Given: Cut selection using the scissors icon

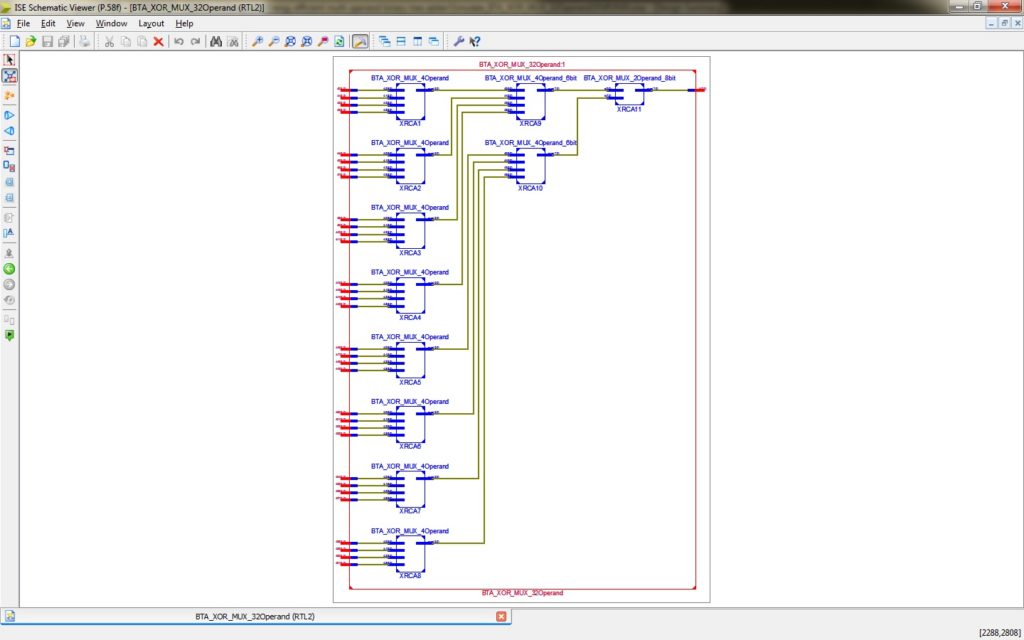Looking at the screenshot, I should pyautogui.click(x=110, y=41).
